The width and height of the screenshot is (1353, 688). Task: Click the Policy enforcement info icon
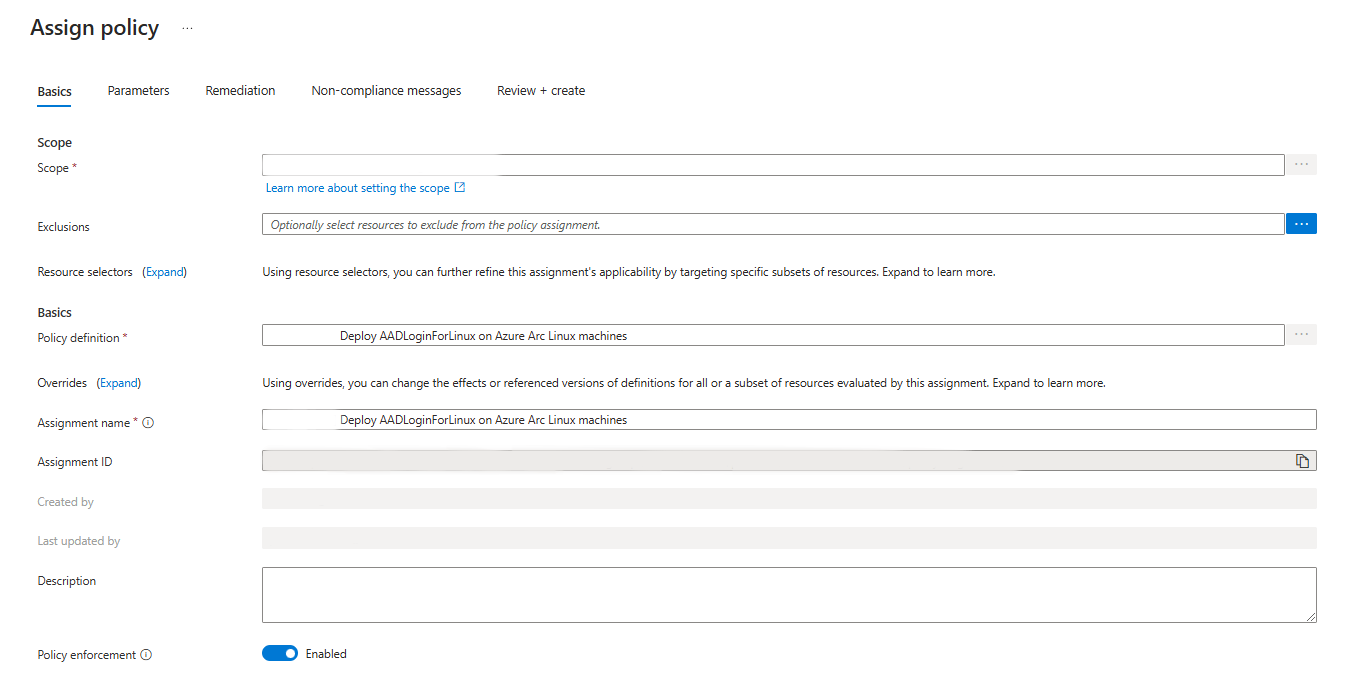[146, 655]
